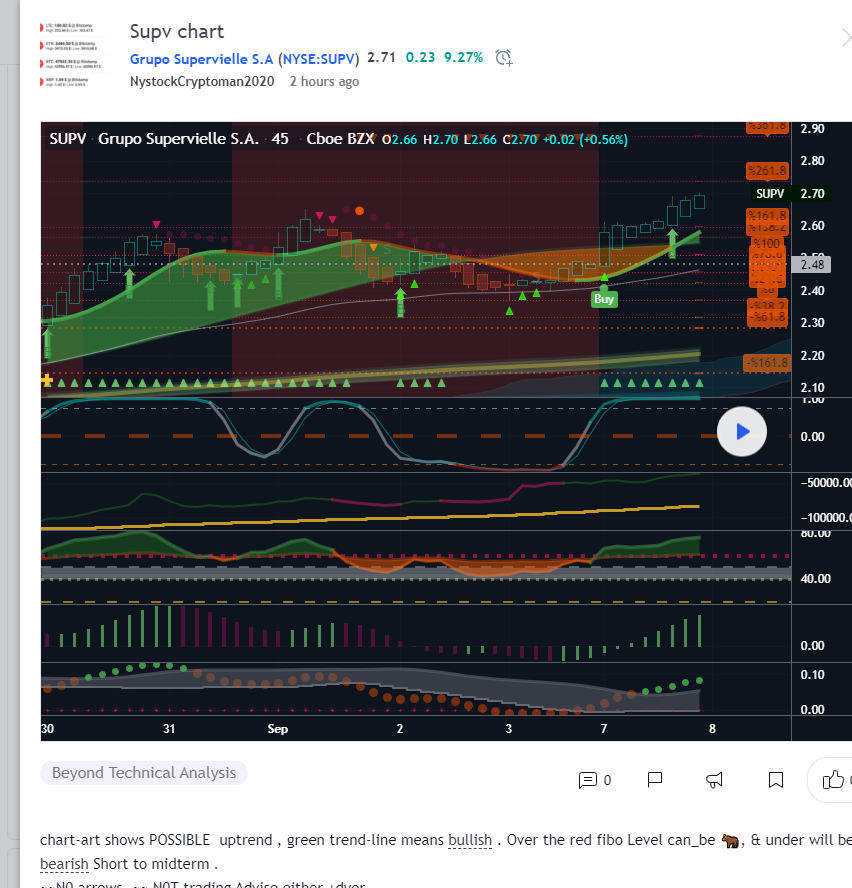Select the %261.8 fibo level label

pyautogui.click(x=767, y=170)
